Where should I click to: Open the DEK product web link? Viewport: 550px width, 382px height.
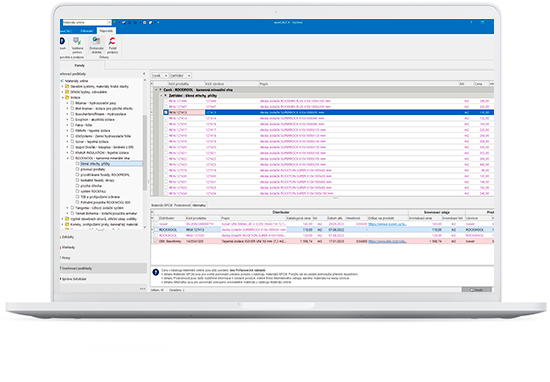pyautogui.click(x=387, y=241)
